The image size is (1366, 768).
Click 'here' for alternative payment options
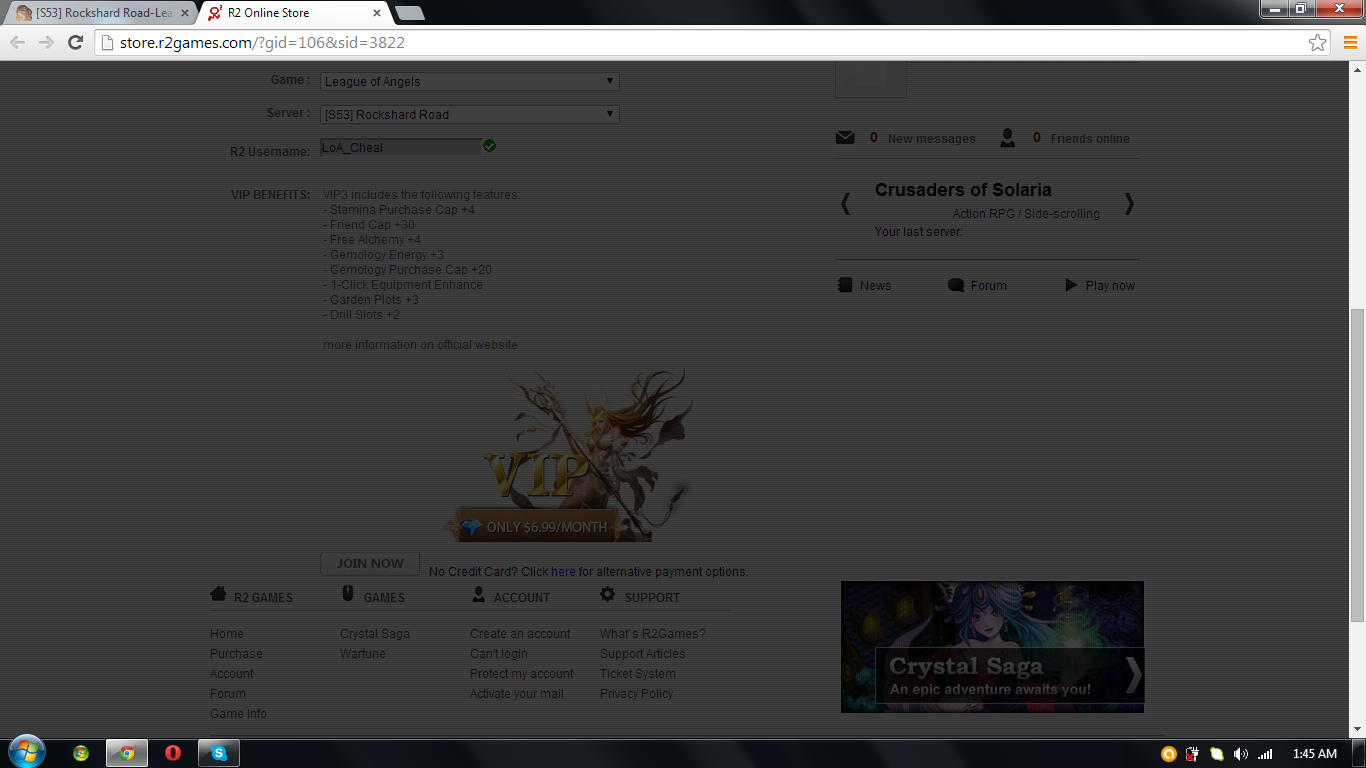point(563,572)
